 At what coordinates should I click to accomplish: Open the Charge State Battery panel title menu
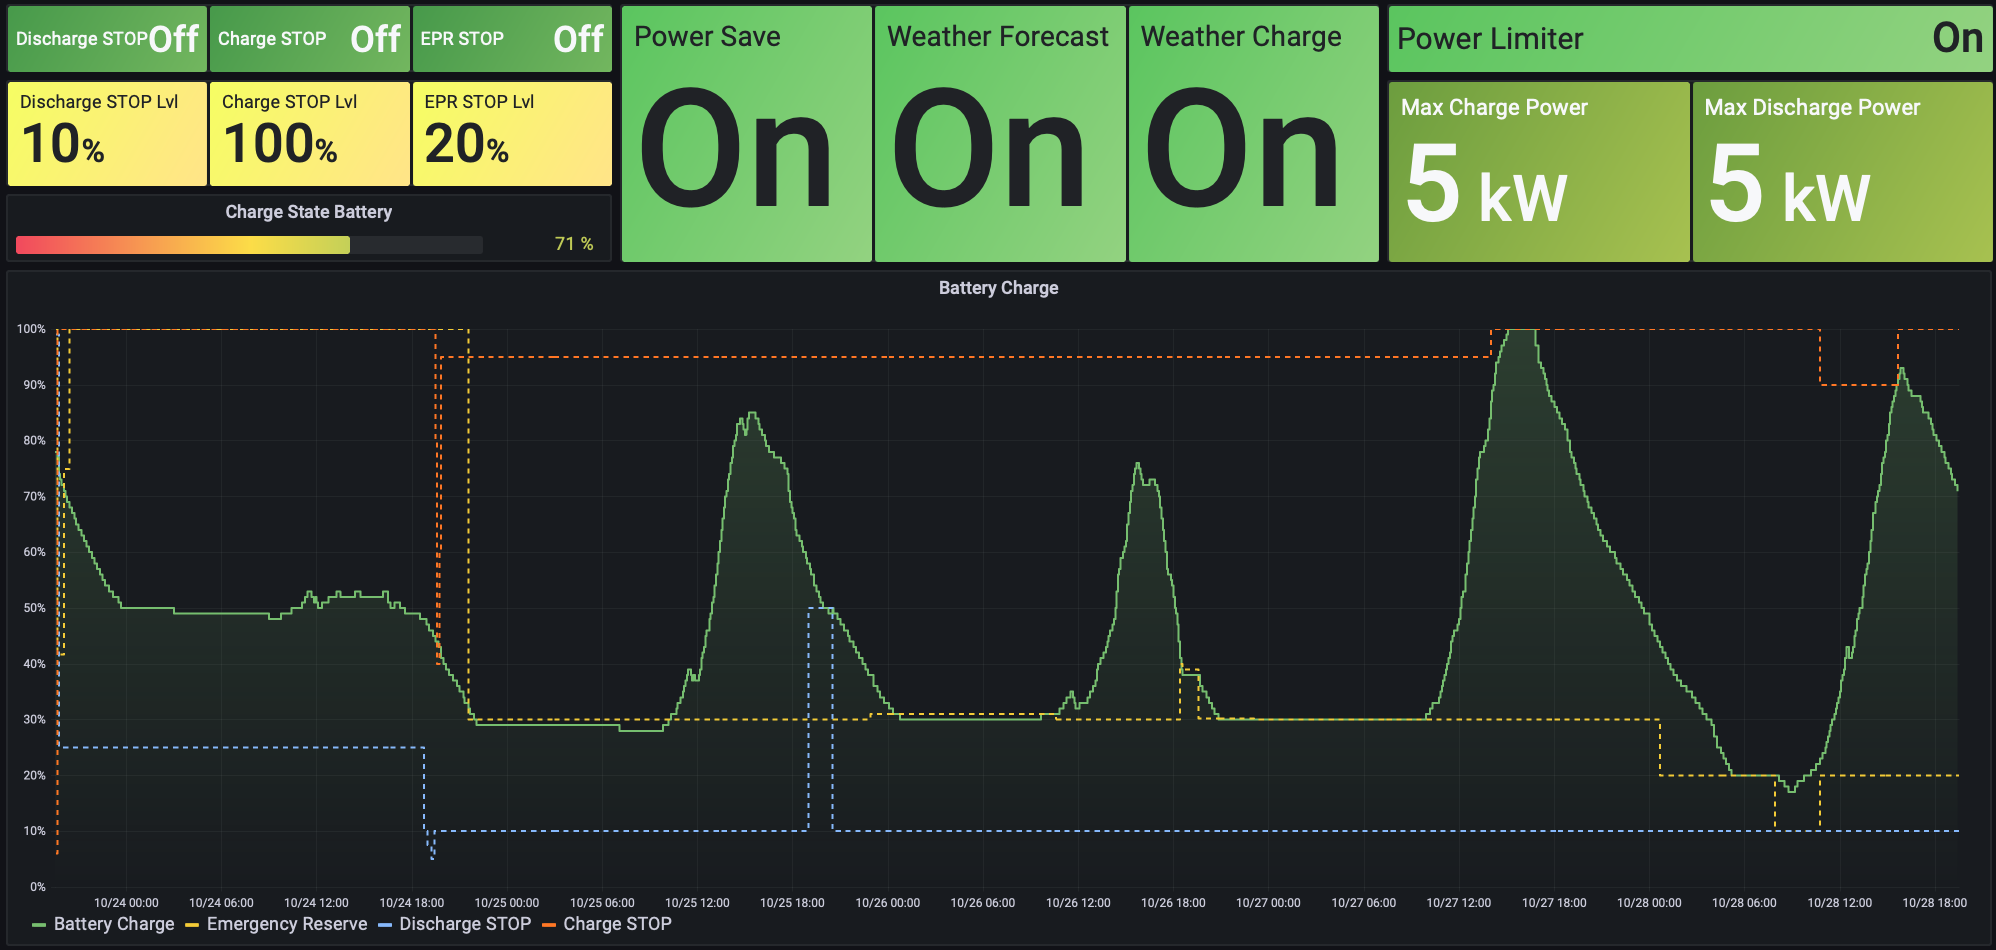pos(308,212)
